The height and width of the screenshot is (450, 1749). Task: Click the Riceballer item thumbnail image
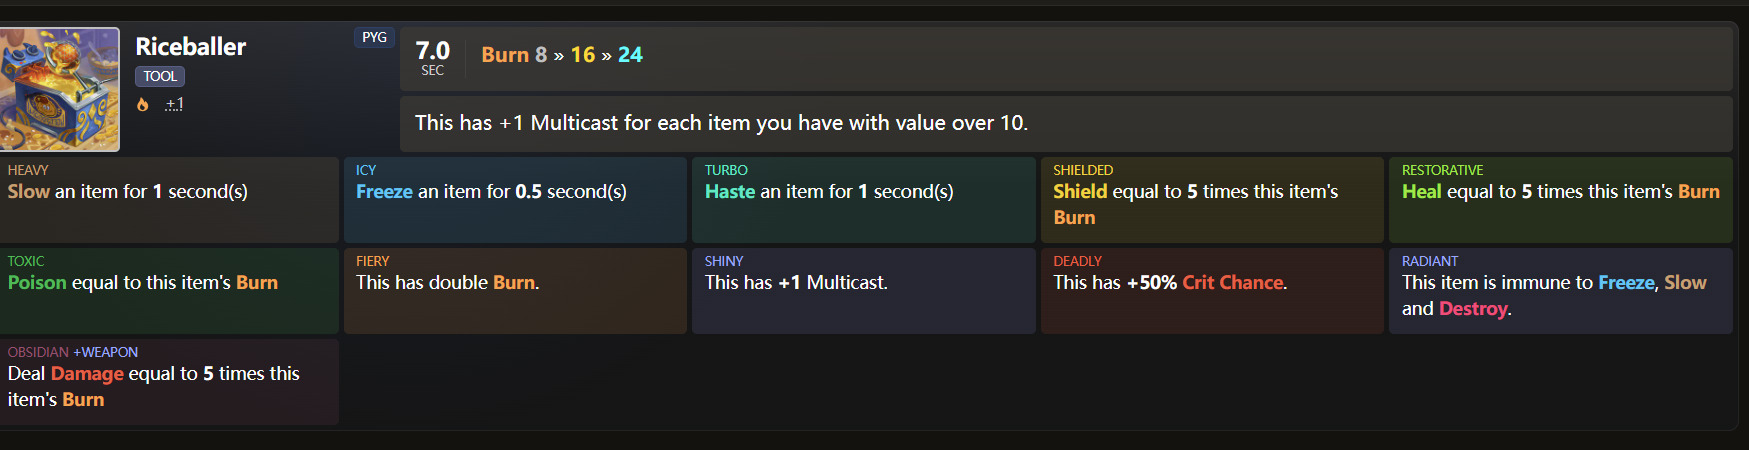point(60,89)
